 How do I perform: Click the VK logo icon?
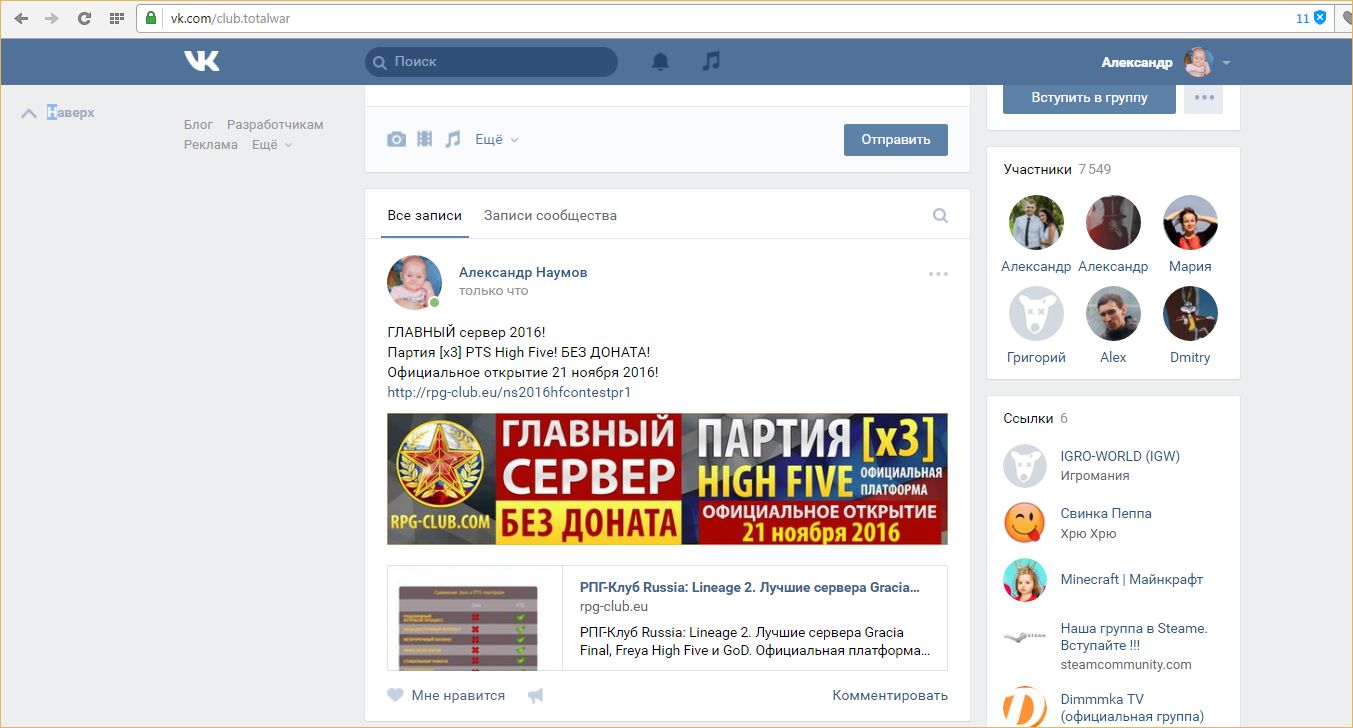[201, 62]
